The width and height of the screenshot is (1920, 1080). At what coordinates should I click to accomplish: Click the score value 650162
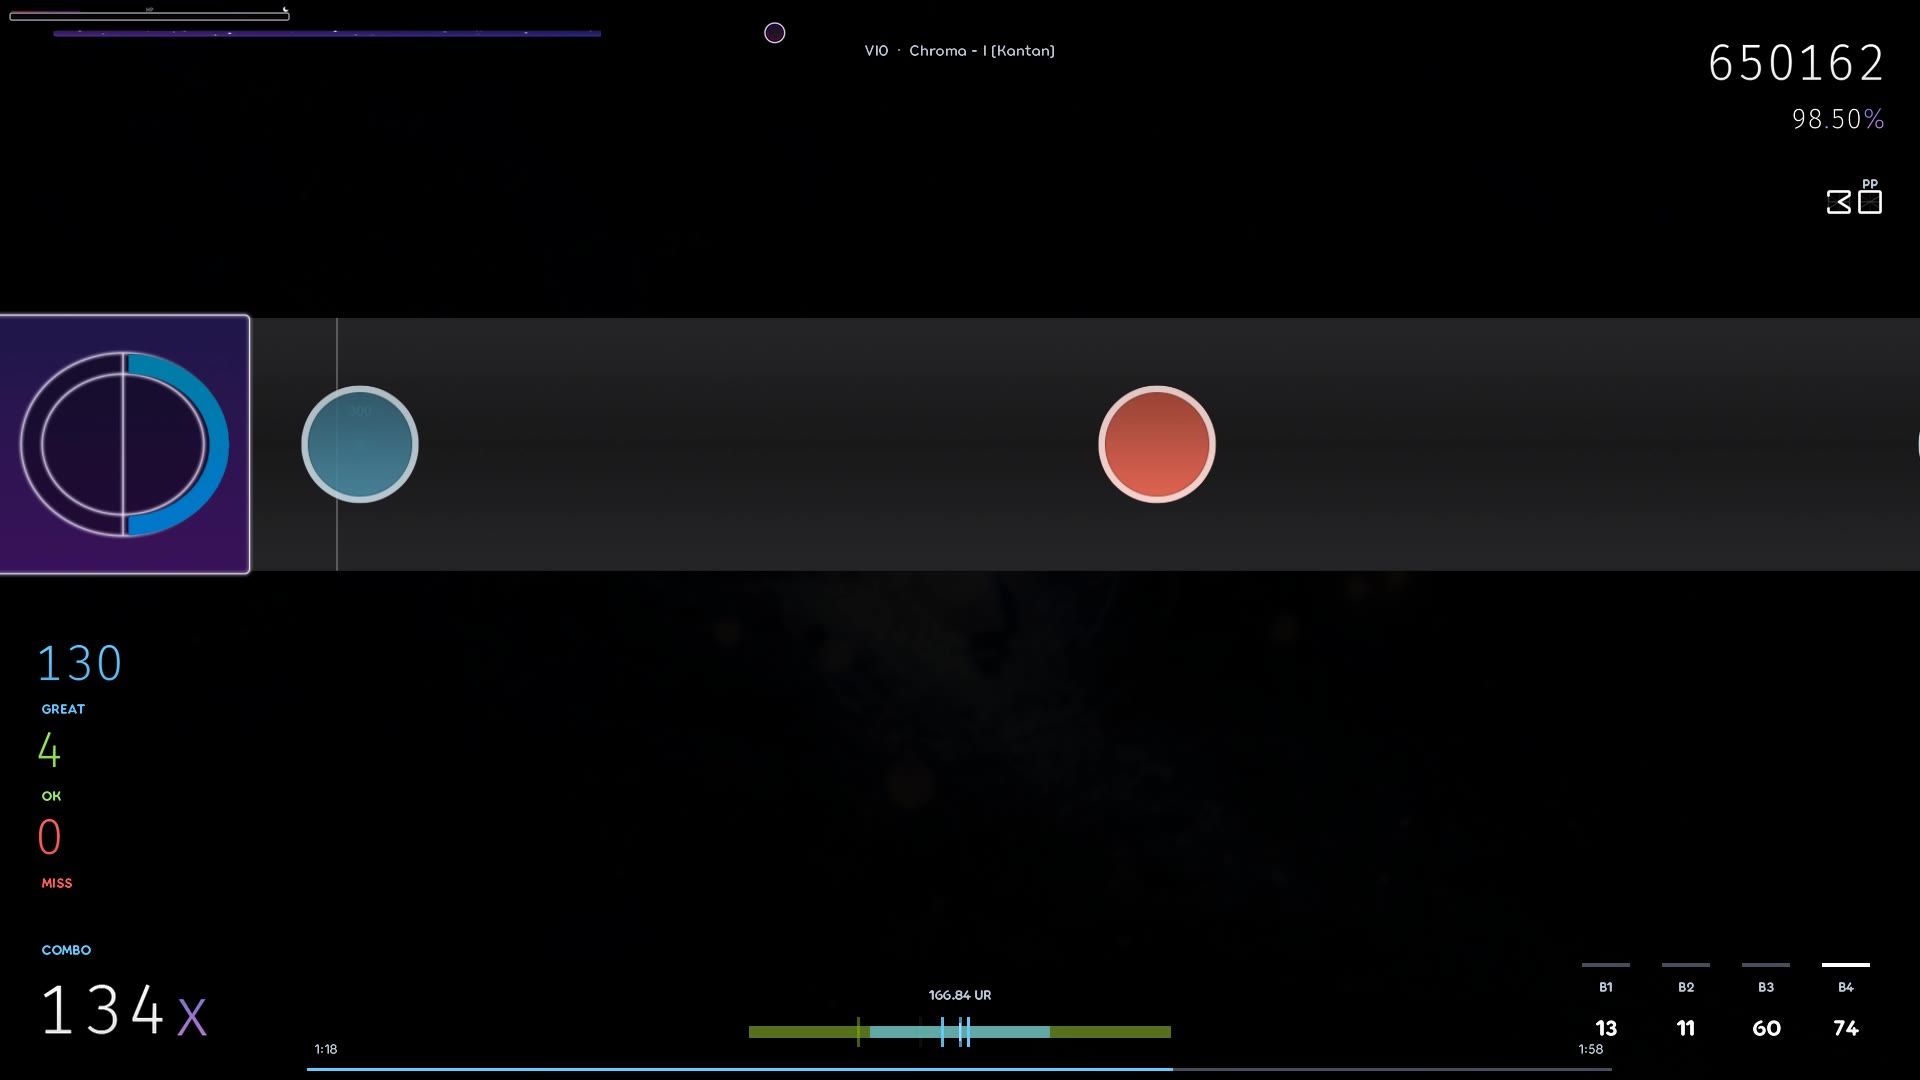pyautogui.click(x=1796, y=63)
